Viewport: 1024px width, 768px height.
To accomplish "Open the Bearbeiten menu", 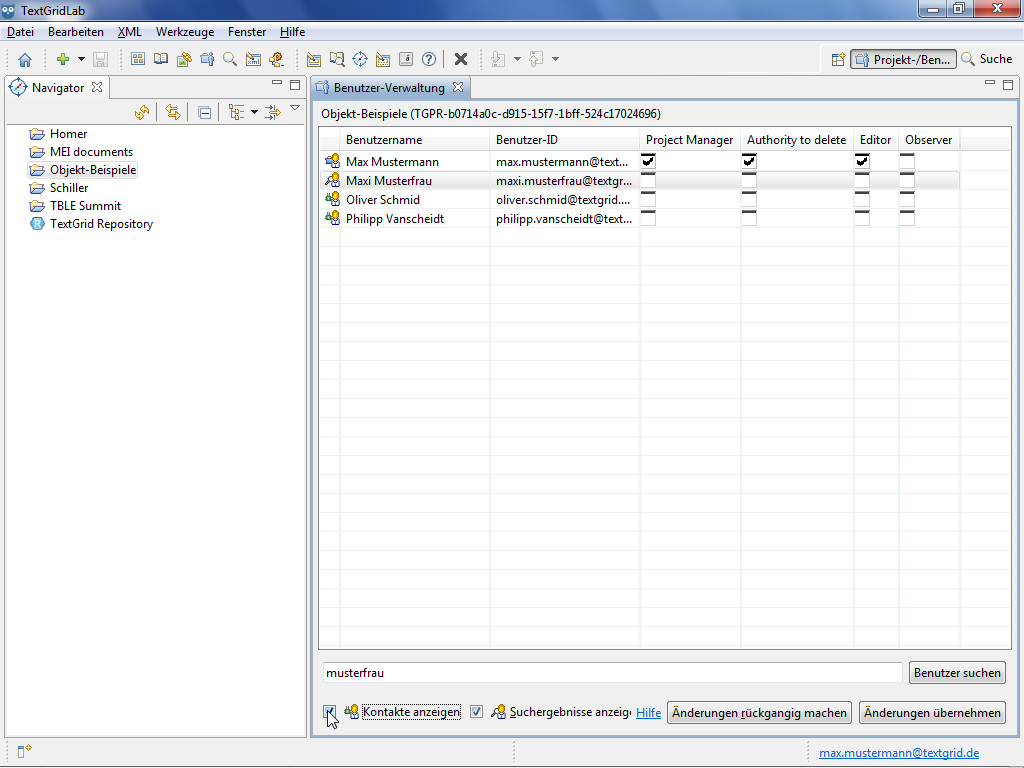I will tap(76, 32).
